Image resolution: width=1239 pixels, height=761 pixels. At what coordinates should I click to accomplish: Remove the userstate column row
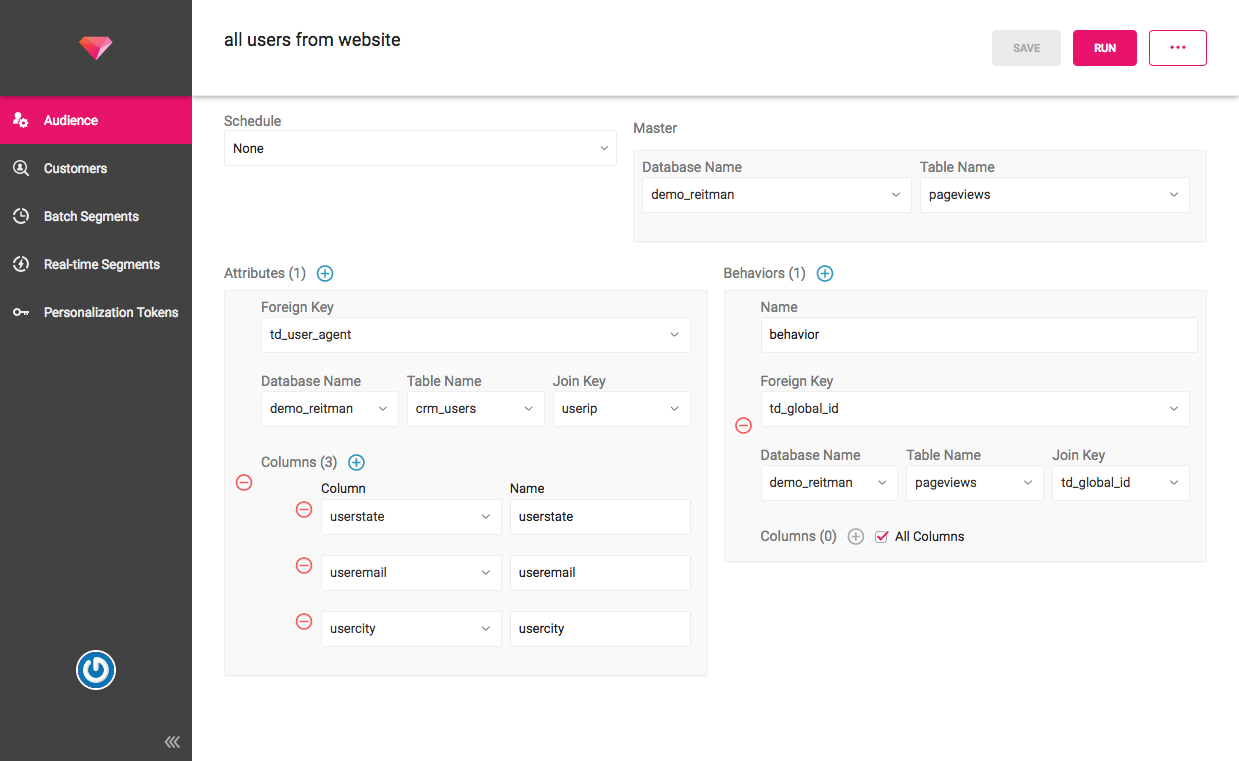[x=304, y=510]
